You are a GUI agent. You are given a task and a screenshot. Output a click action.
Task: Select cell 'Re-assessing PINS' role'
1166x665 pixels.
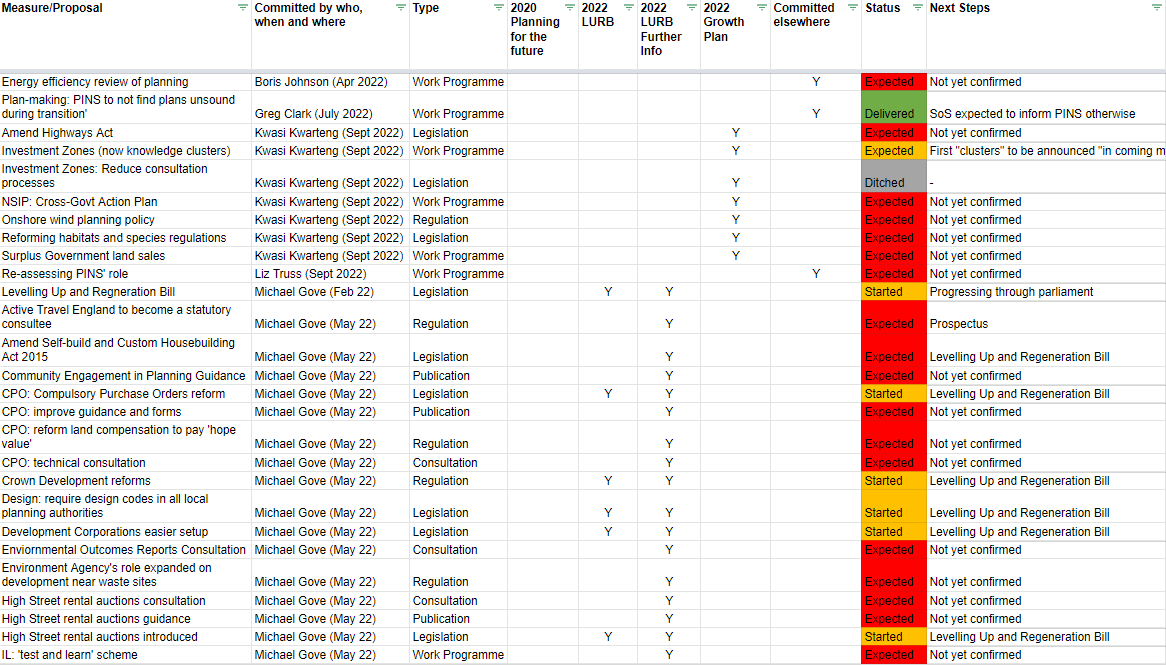(126, 274)
